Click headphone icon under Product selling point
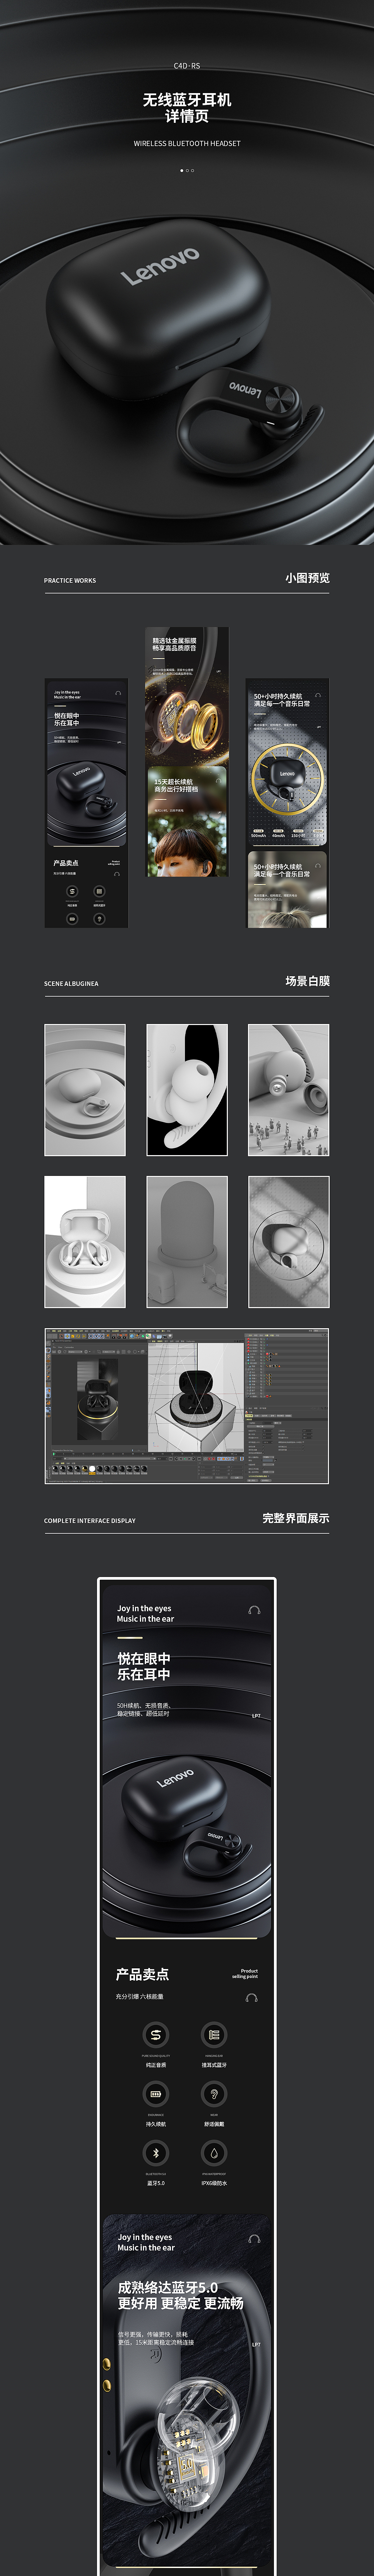 (251, 1998)
